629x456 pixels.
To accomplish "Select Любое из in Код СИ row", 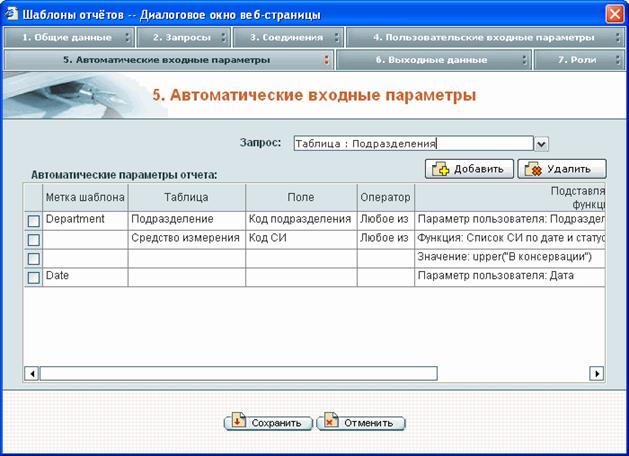I will click(386, 239).
